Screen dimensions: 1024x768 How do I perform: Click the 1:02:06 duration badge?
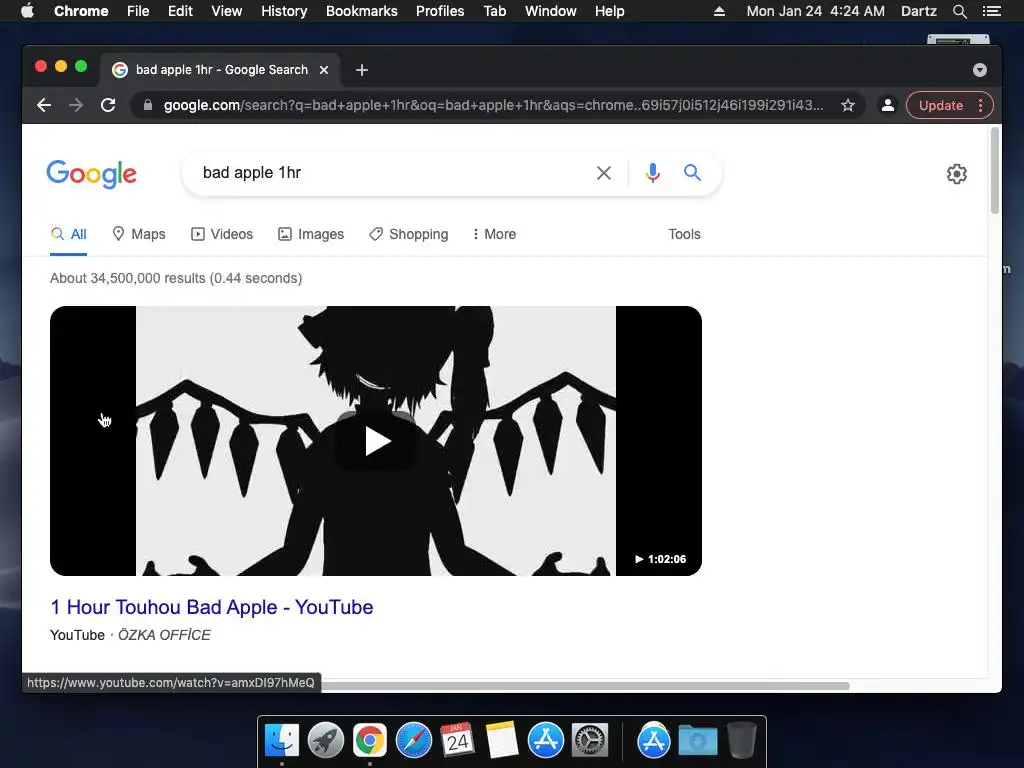[x=660, y=559]
